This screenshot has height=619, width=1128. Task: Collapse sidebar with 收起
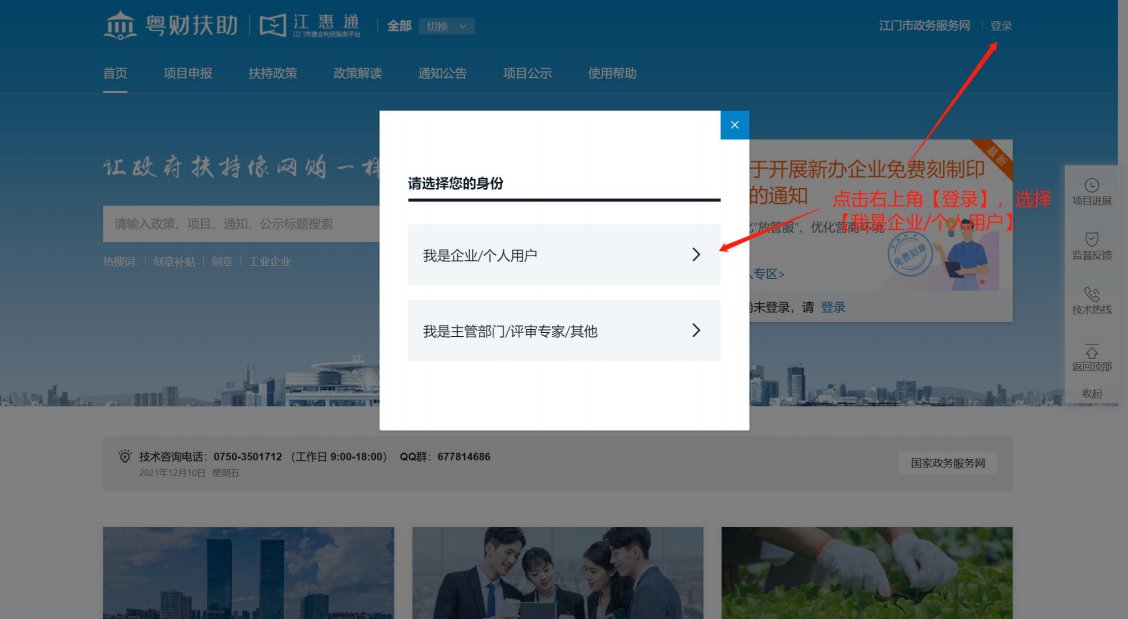pyautogui.click(x=1092, y=394)
